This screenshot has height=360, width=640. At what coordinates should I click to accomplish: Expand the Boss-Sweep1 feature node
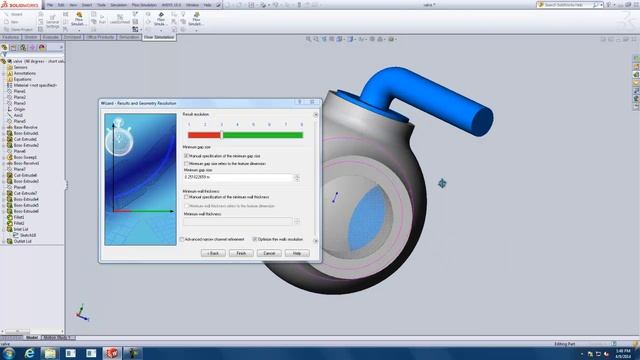(4, 157)
